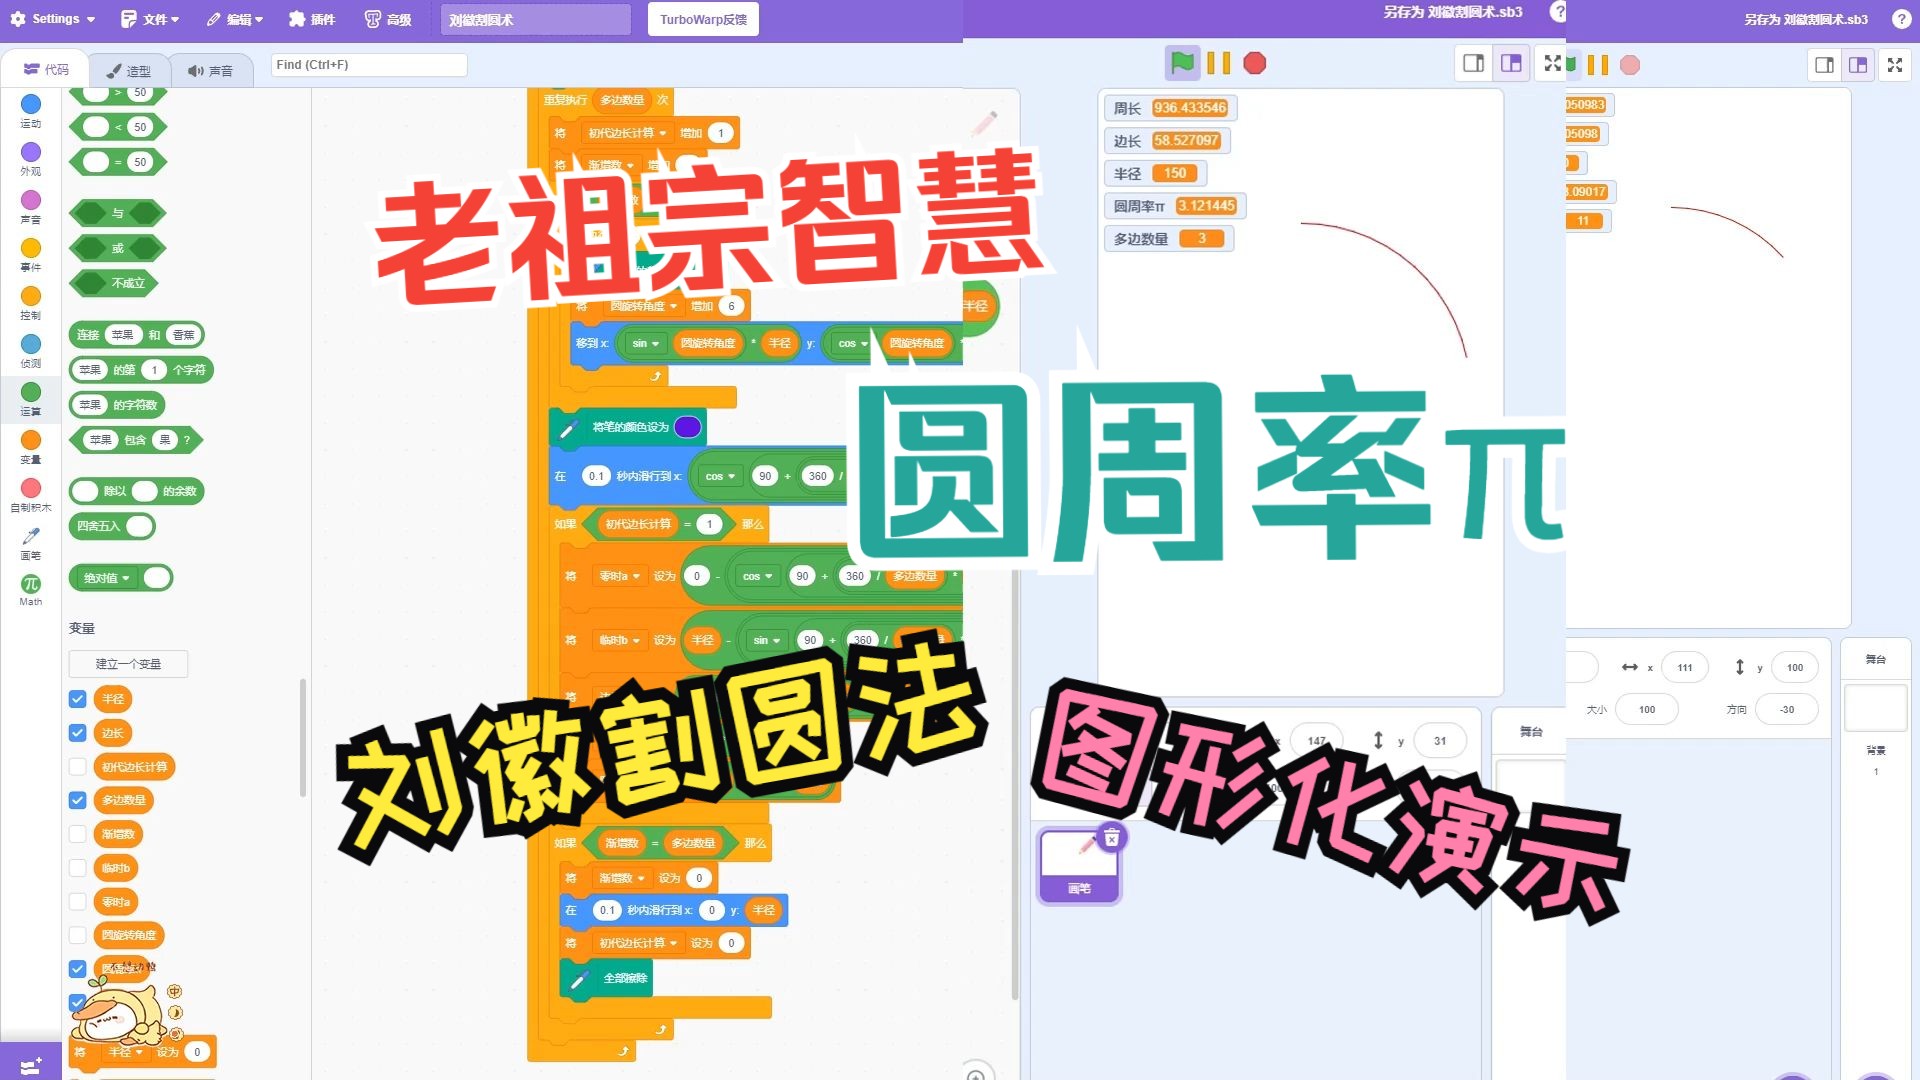Switch to large stage in right window
The width and height of the screenshot is (1920, 1080).
coord(1858,65)
